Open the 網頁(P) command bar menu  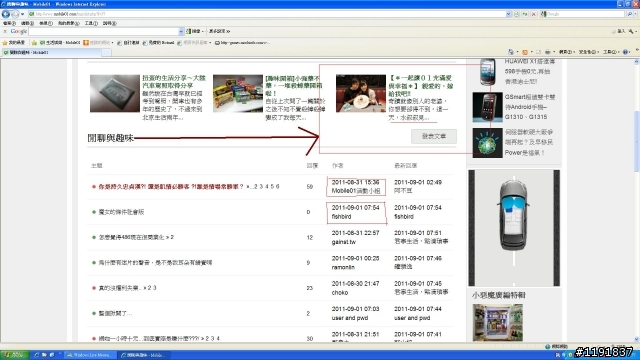tap(566, 52)
